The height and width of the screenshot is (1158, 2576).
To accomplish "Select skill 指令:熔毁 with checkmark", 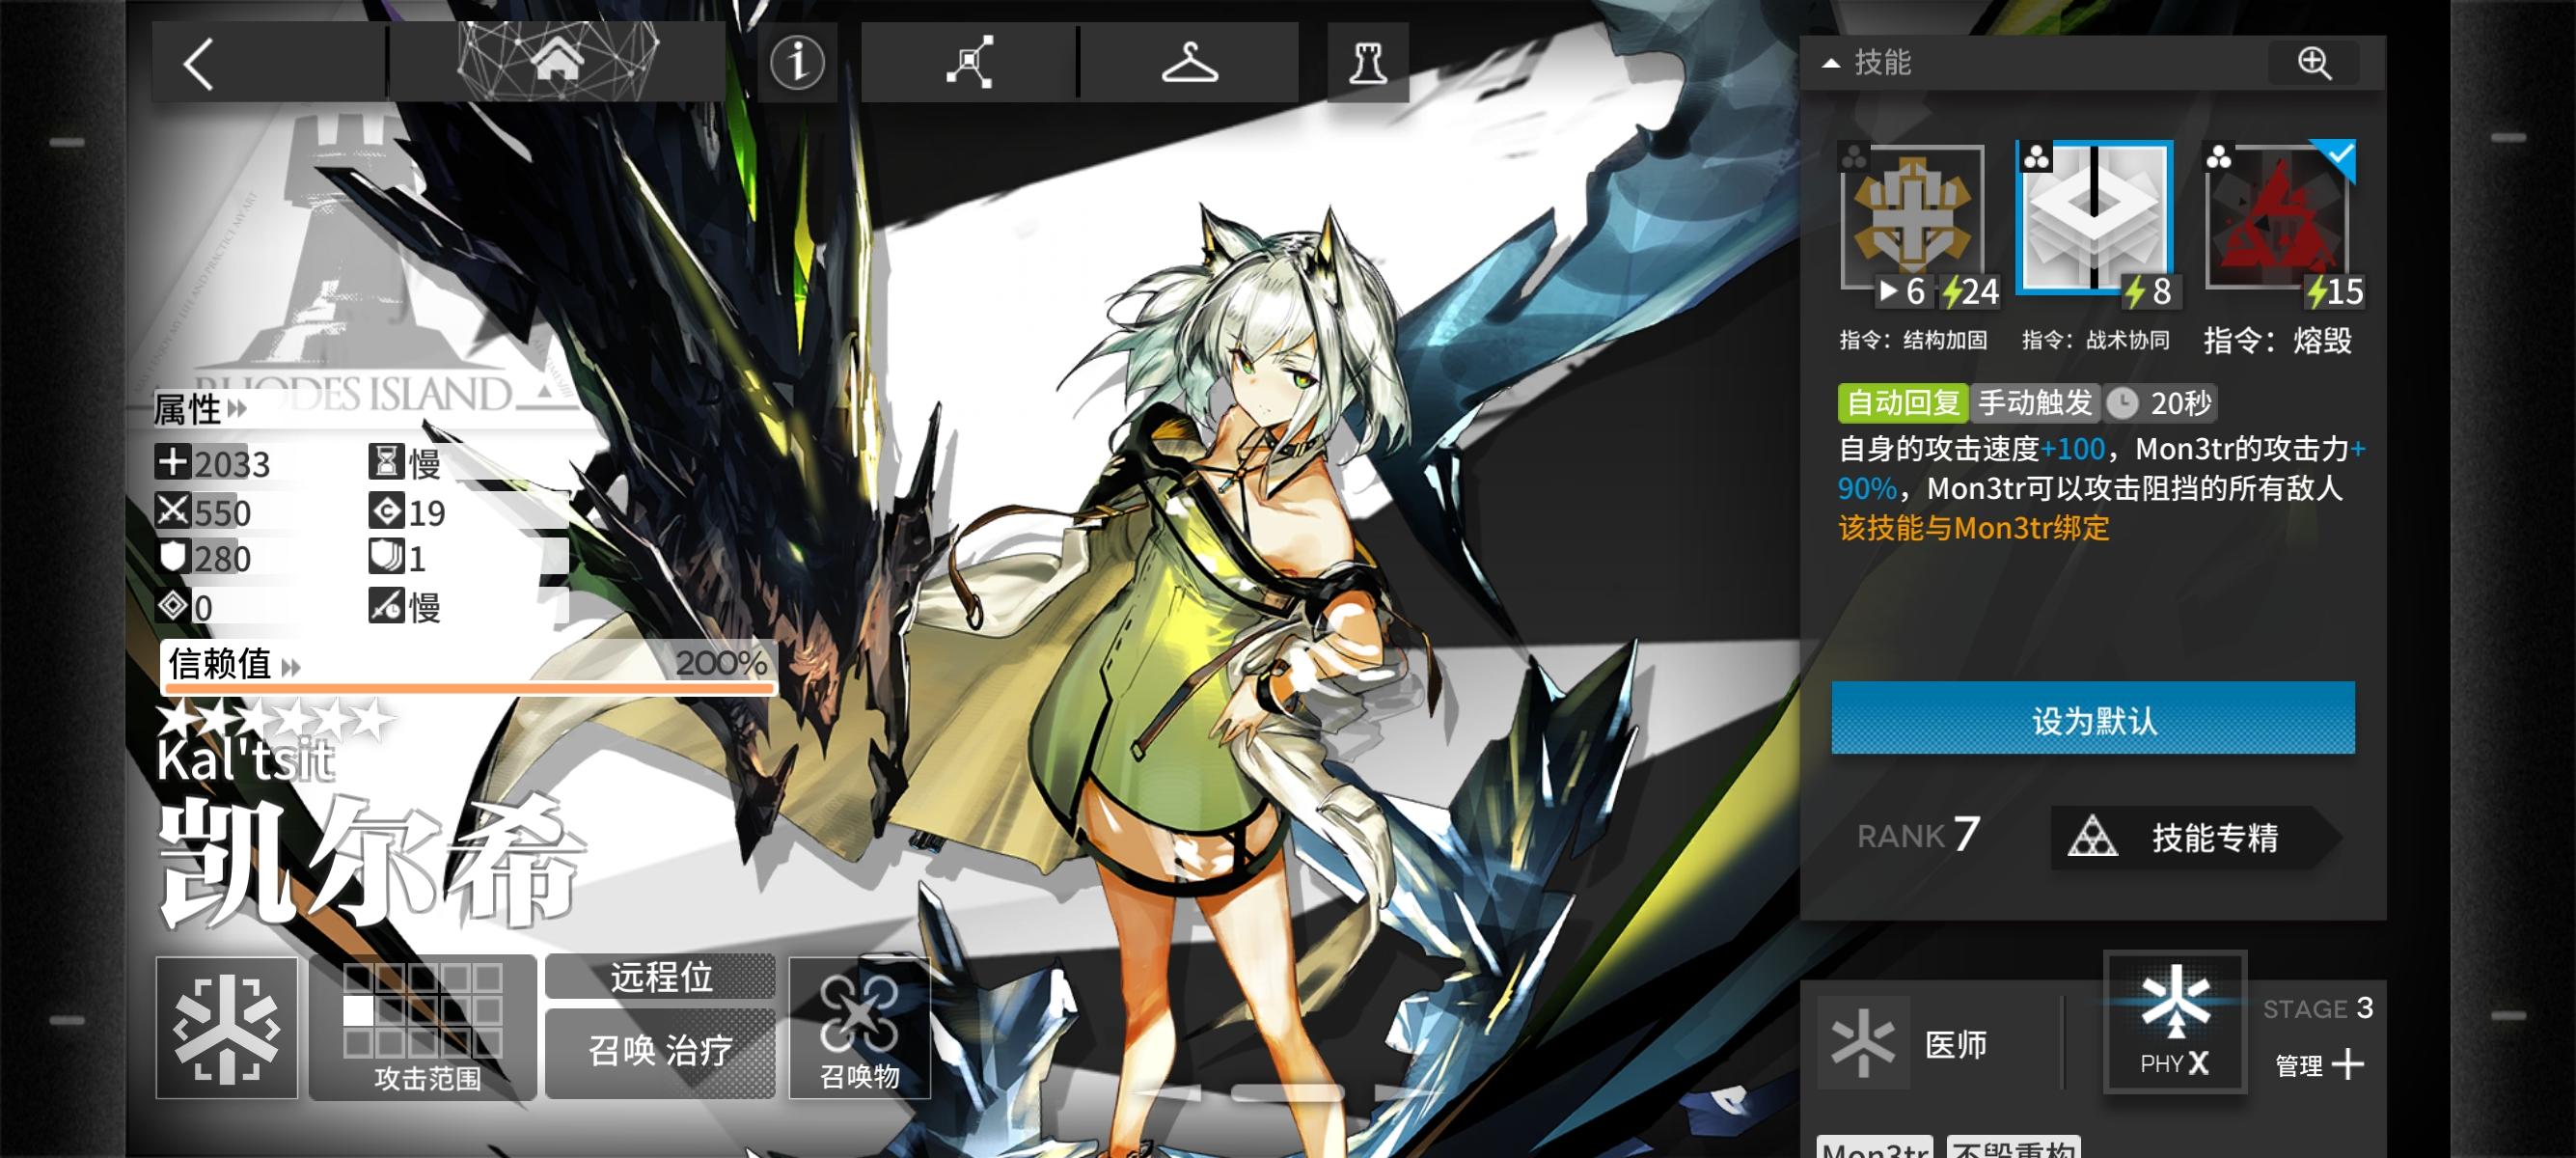I will click(2276, 217).
